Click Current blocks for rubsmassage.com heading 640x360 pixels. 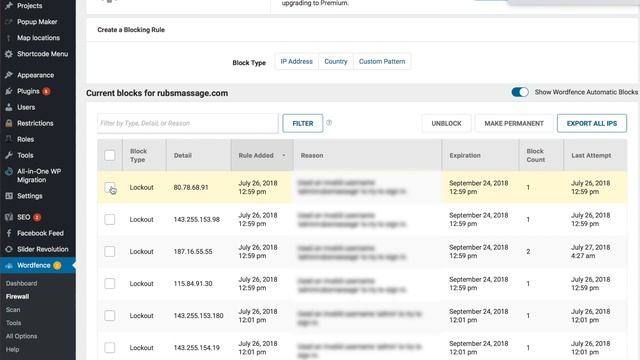click(157, 93)
